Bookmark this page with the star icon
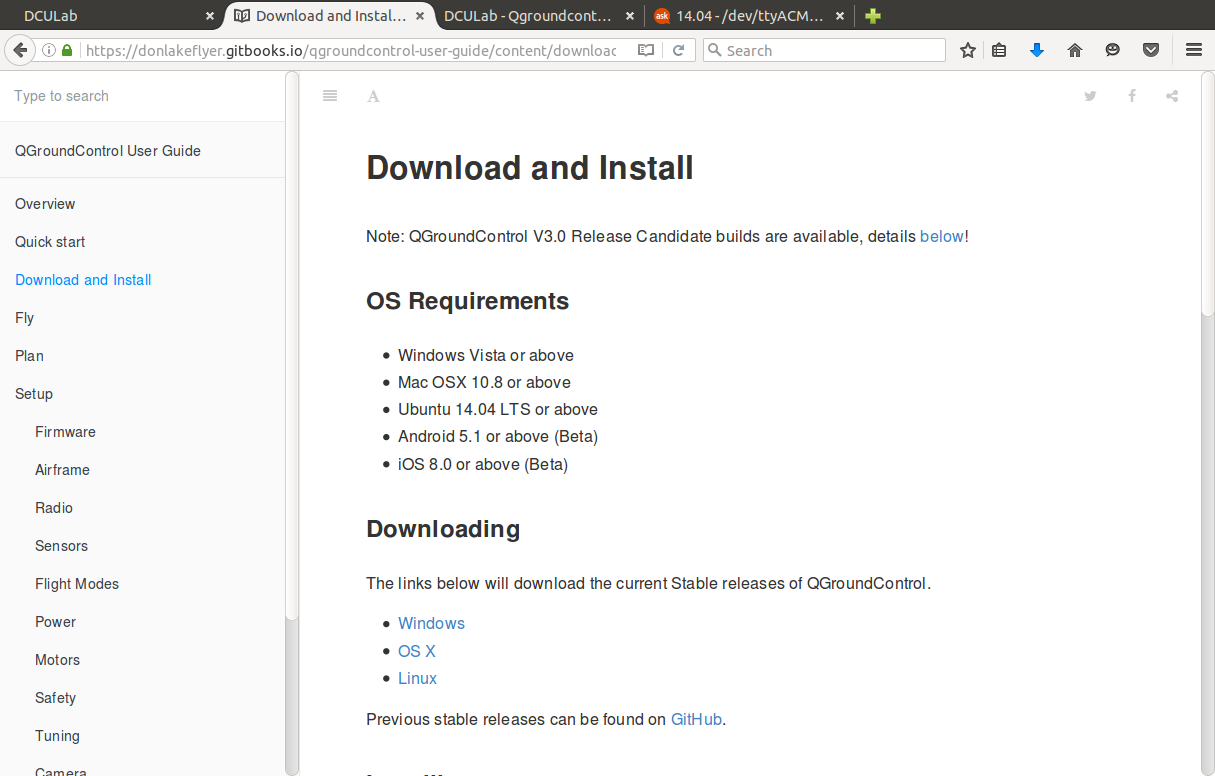The width and height of the screenshot is (1215, 776). tap(967, 50)
